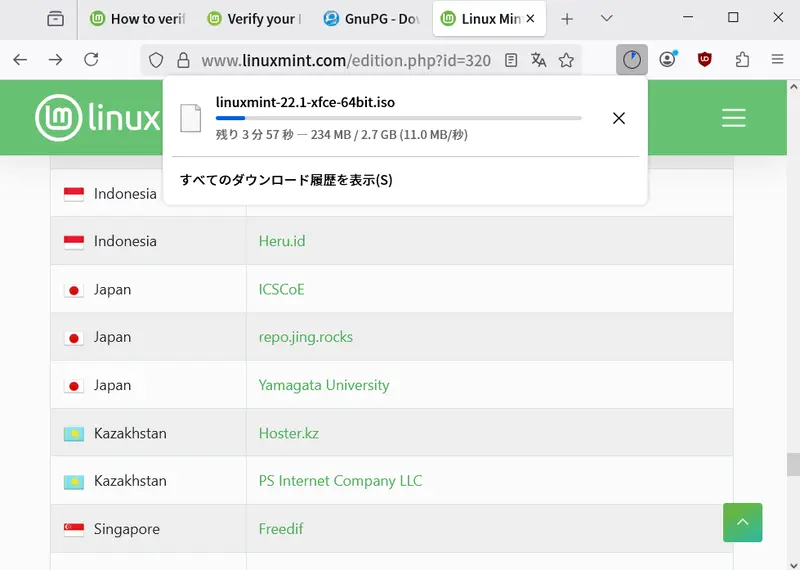Show site security padlock info
This screenshot has height=570, width=800.
(183, 61)
